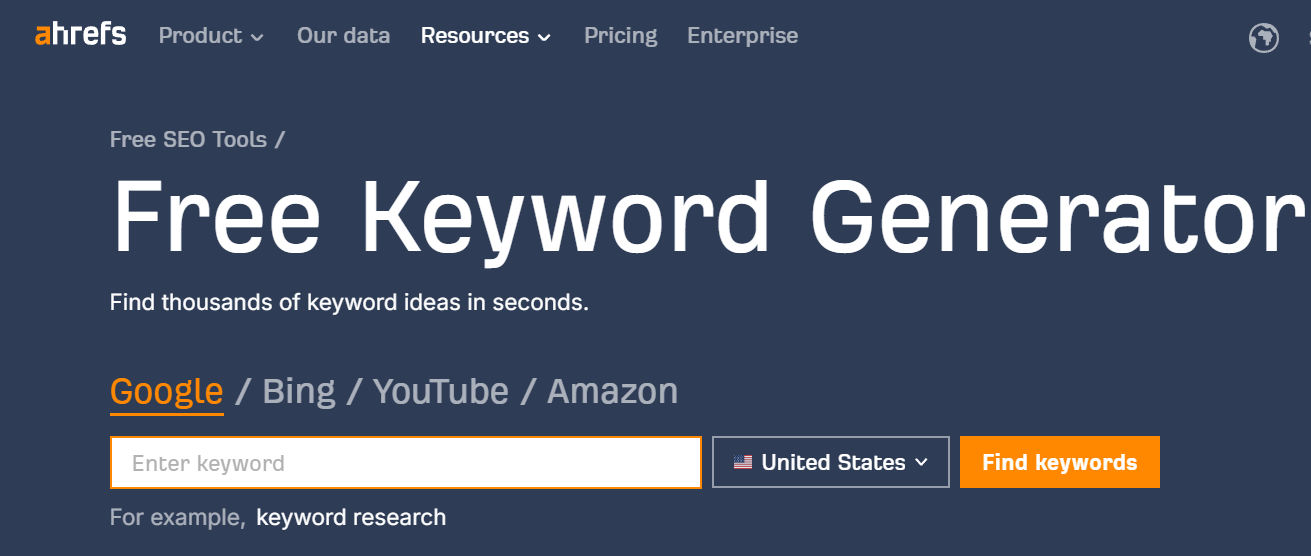Click the United States flag icon
Image resolution: width=1311 pixels, height=556 pixels.
(742, 463)
